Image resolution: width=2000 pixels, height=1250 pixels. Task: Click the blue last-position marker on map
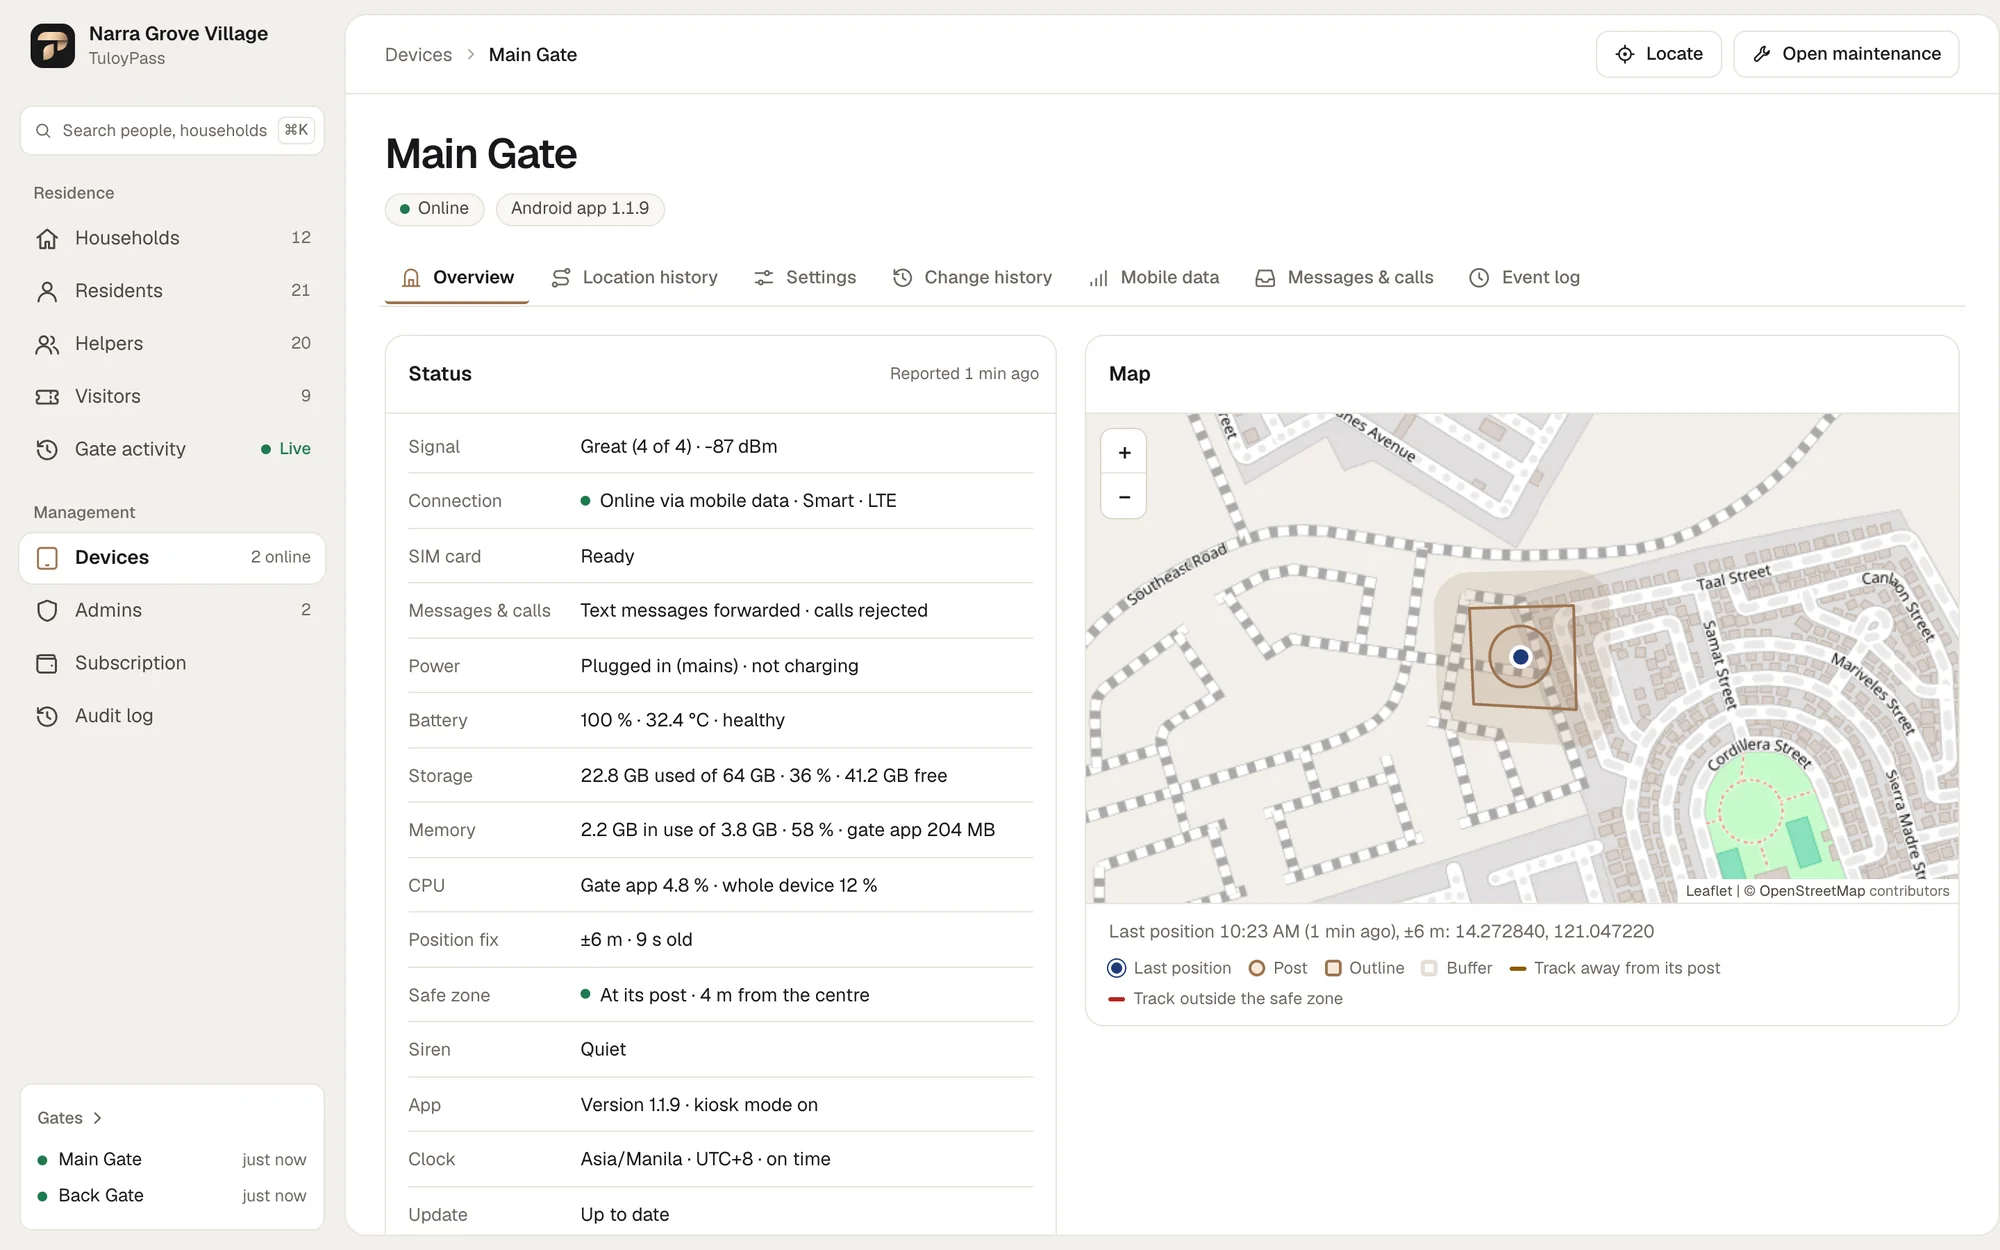pyautogui.click(x=1520, y=657)
